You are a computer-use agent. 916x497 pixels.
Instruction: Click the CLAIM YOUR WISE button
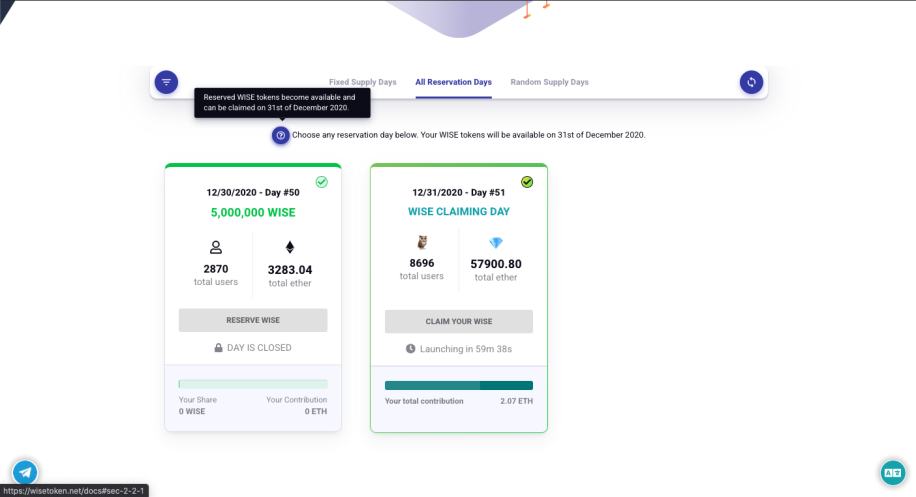459,321
